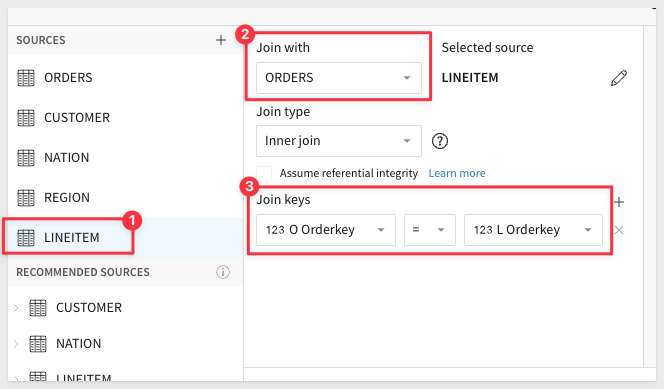The width and height of the screenshot is (664, 389).
Task: Open join type help icon
Action: click(440, 141)
